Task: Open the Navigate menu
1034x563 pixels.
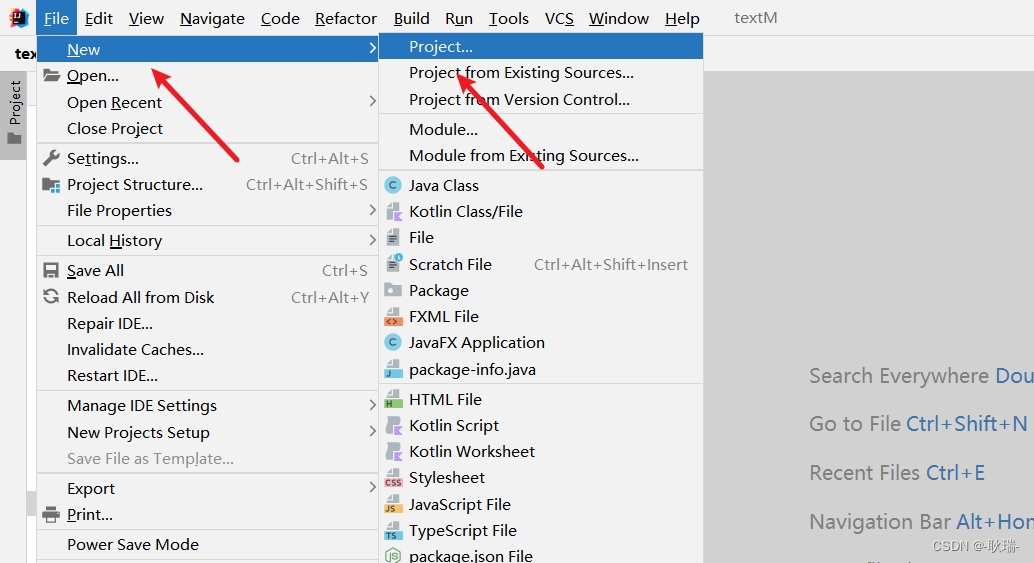Action: pos(212,18)
